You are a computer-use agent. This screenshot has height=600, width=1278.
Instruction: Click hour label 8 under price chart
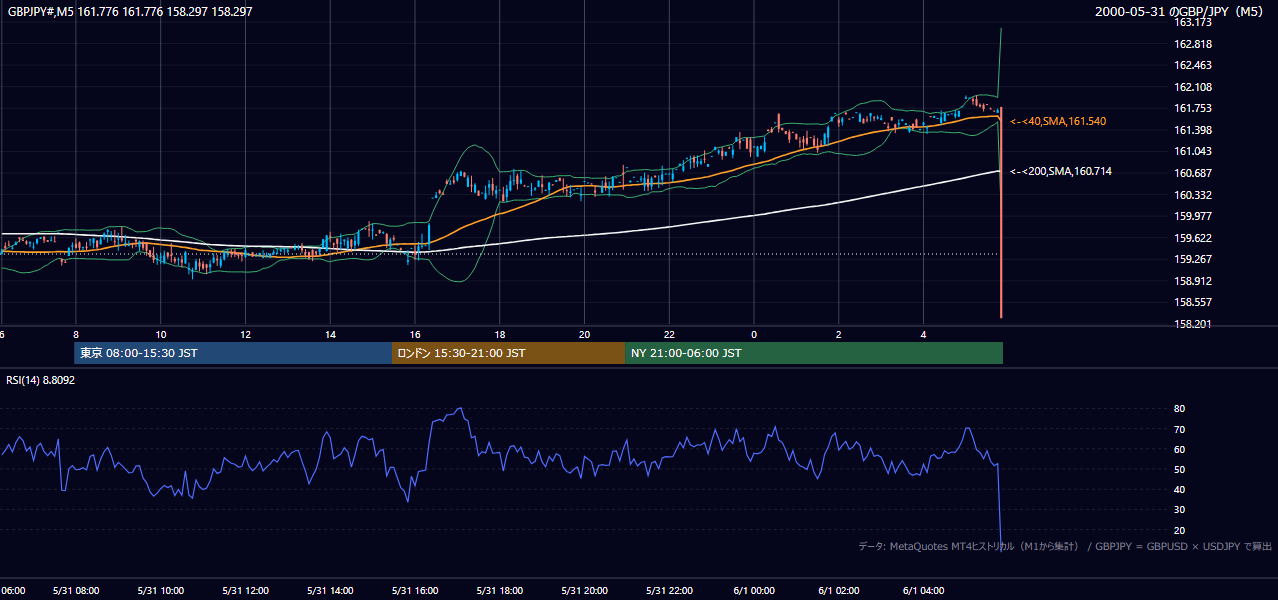[x=76, y=334]
